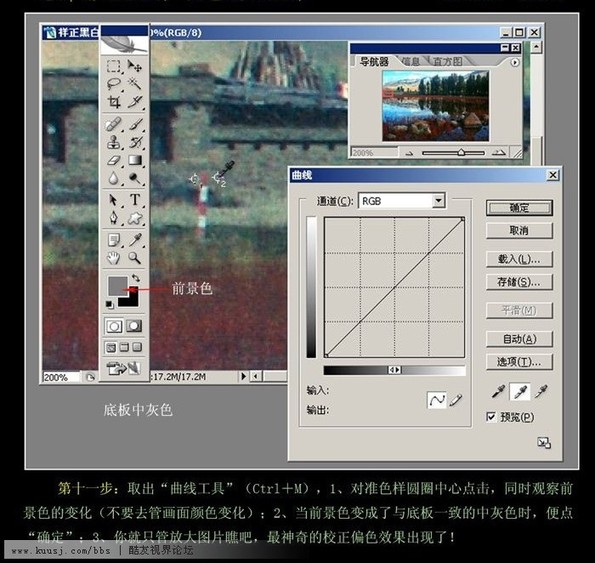The image size is (595, 563).
Task: Select the Lasso tool
Action: (113, 83)
